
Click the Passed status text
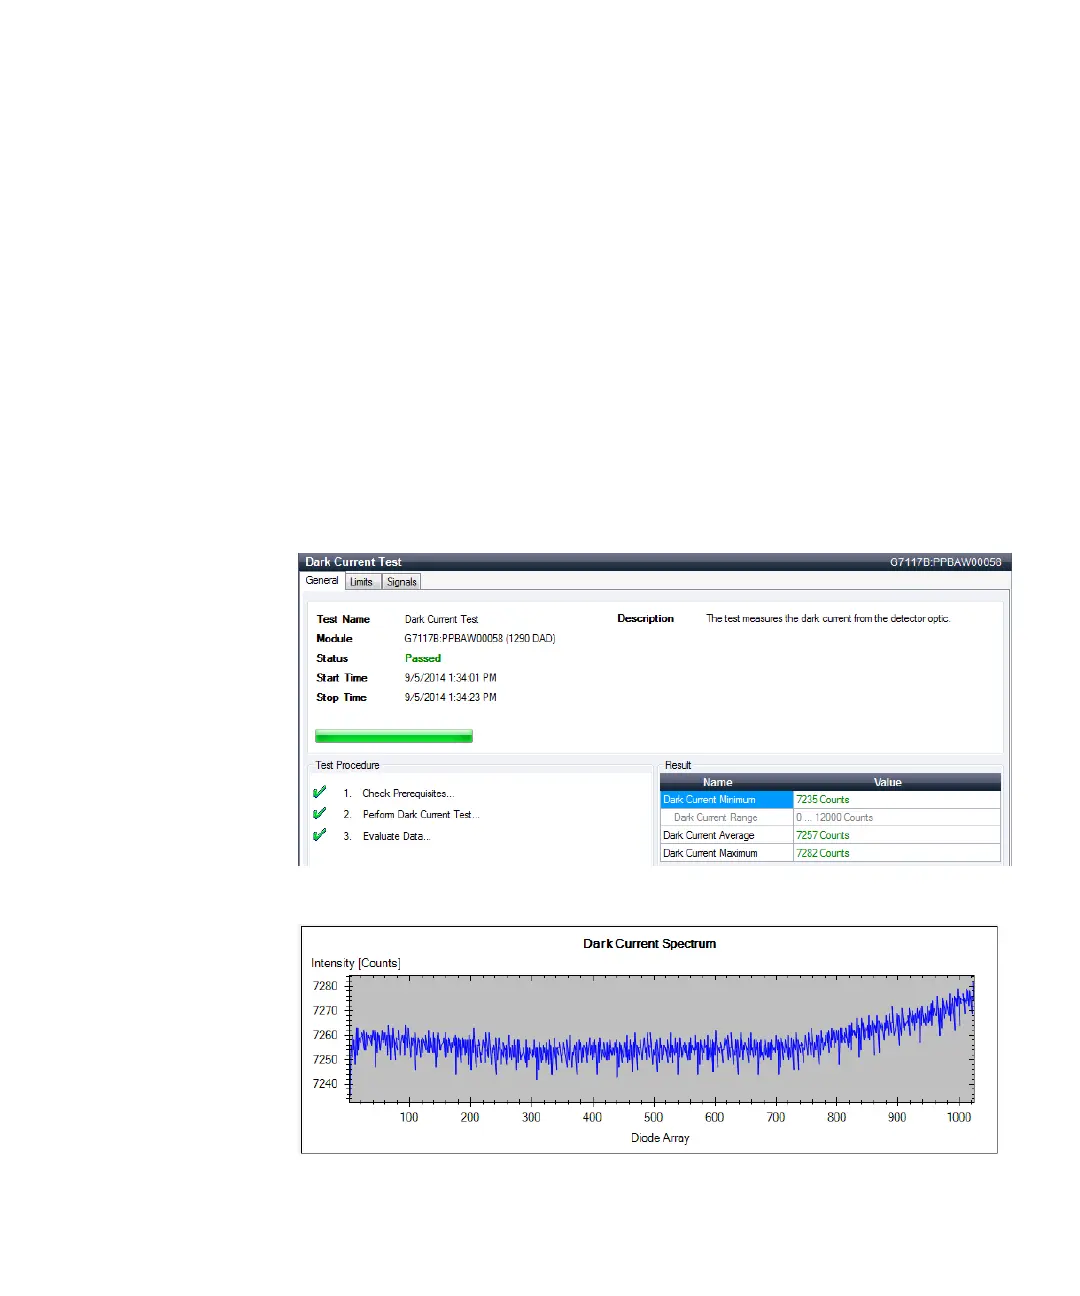tap(423, 659)
